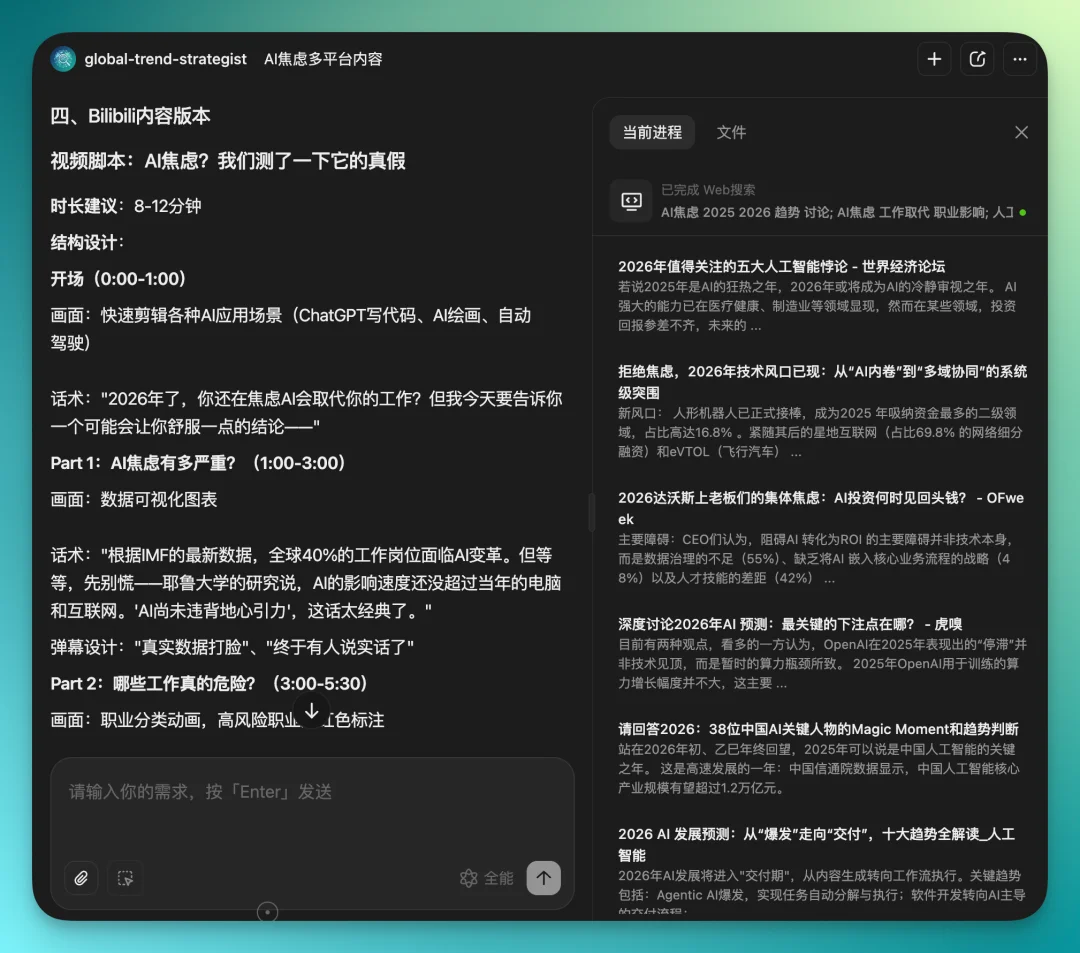Close the progress panel with the X
Screen dimensions: 1080x953
coord(1021,132)
